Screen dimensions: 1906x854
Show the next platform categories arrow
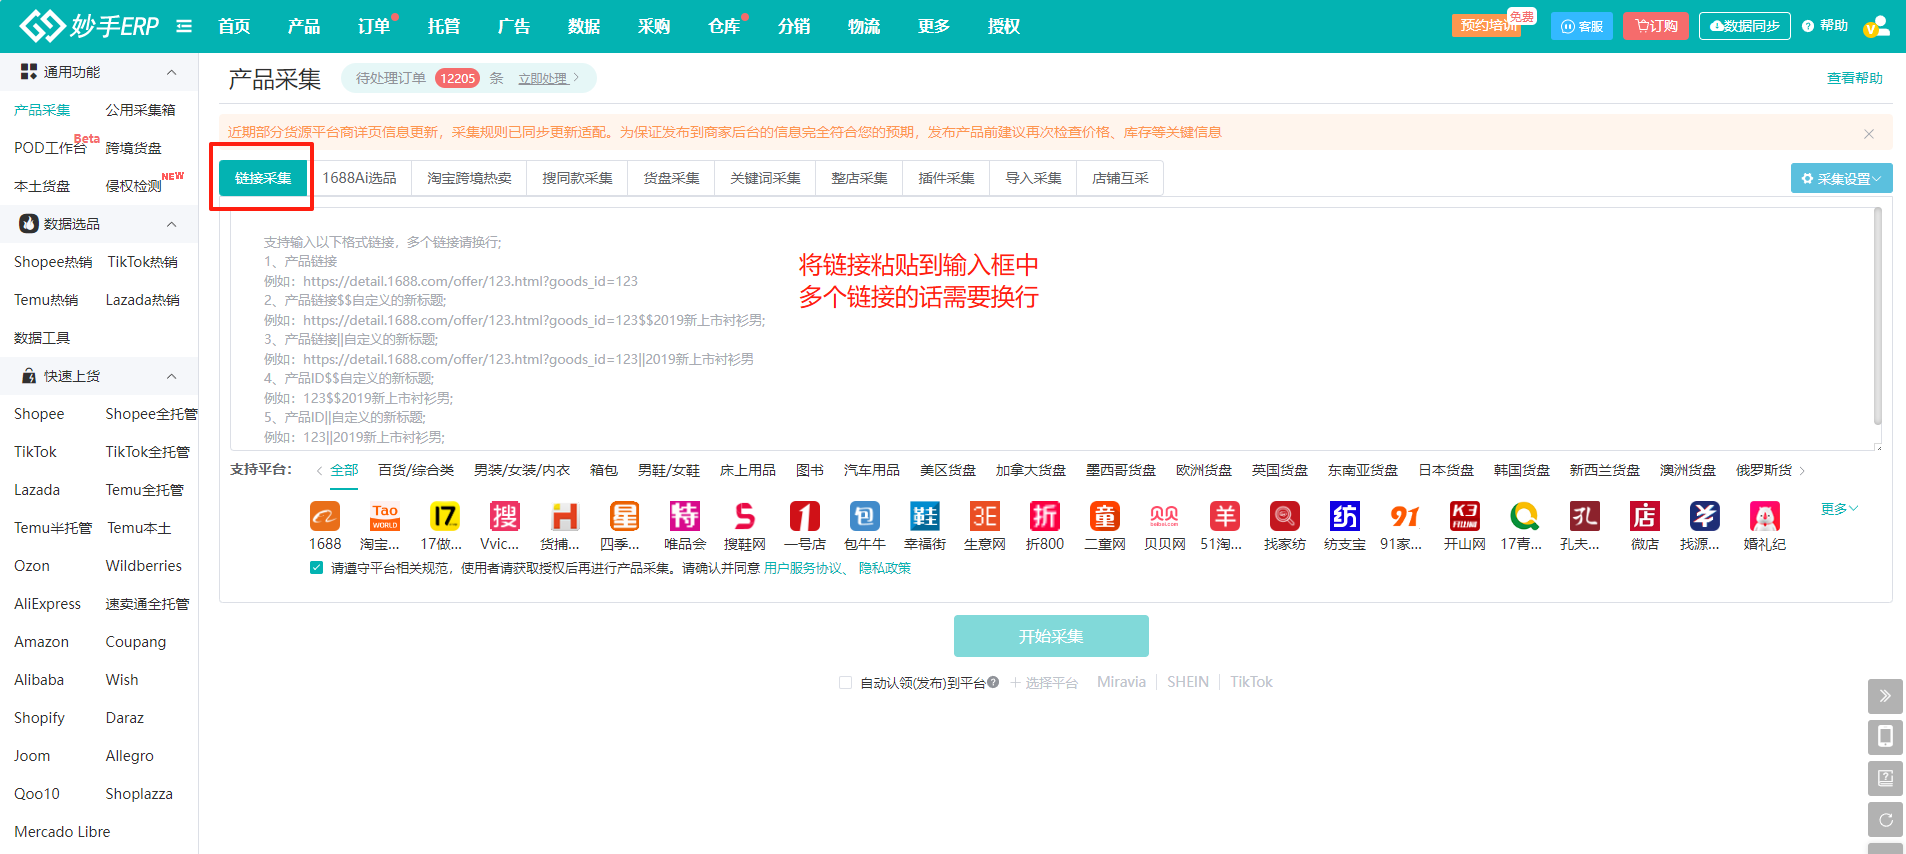[x=1802, y=470]
